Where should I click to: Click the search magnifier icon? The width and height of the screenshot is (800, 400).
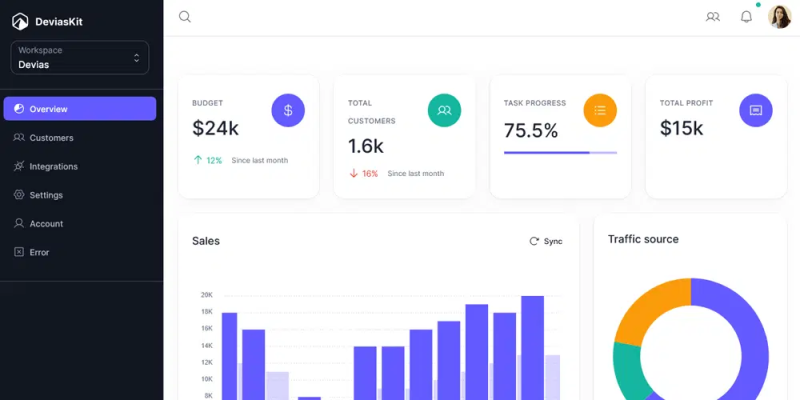pos(185,17)
